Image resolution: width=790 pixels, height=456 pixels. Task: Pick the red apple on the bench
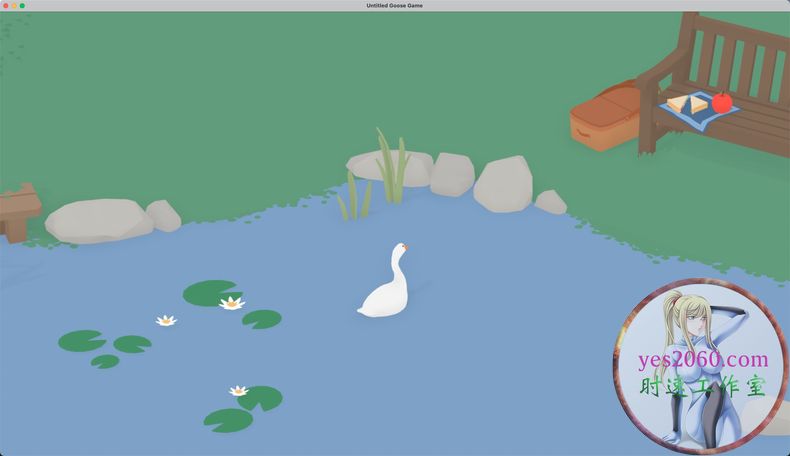[721, 102]
